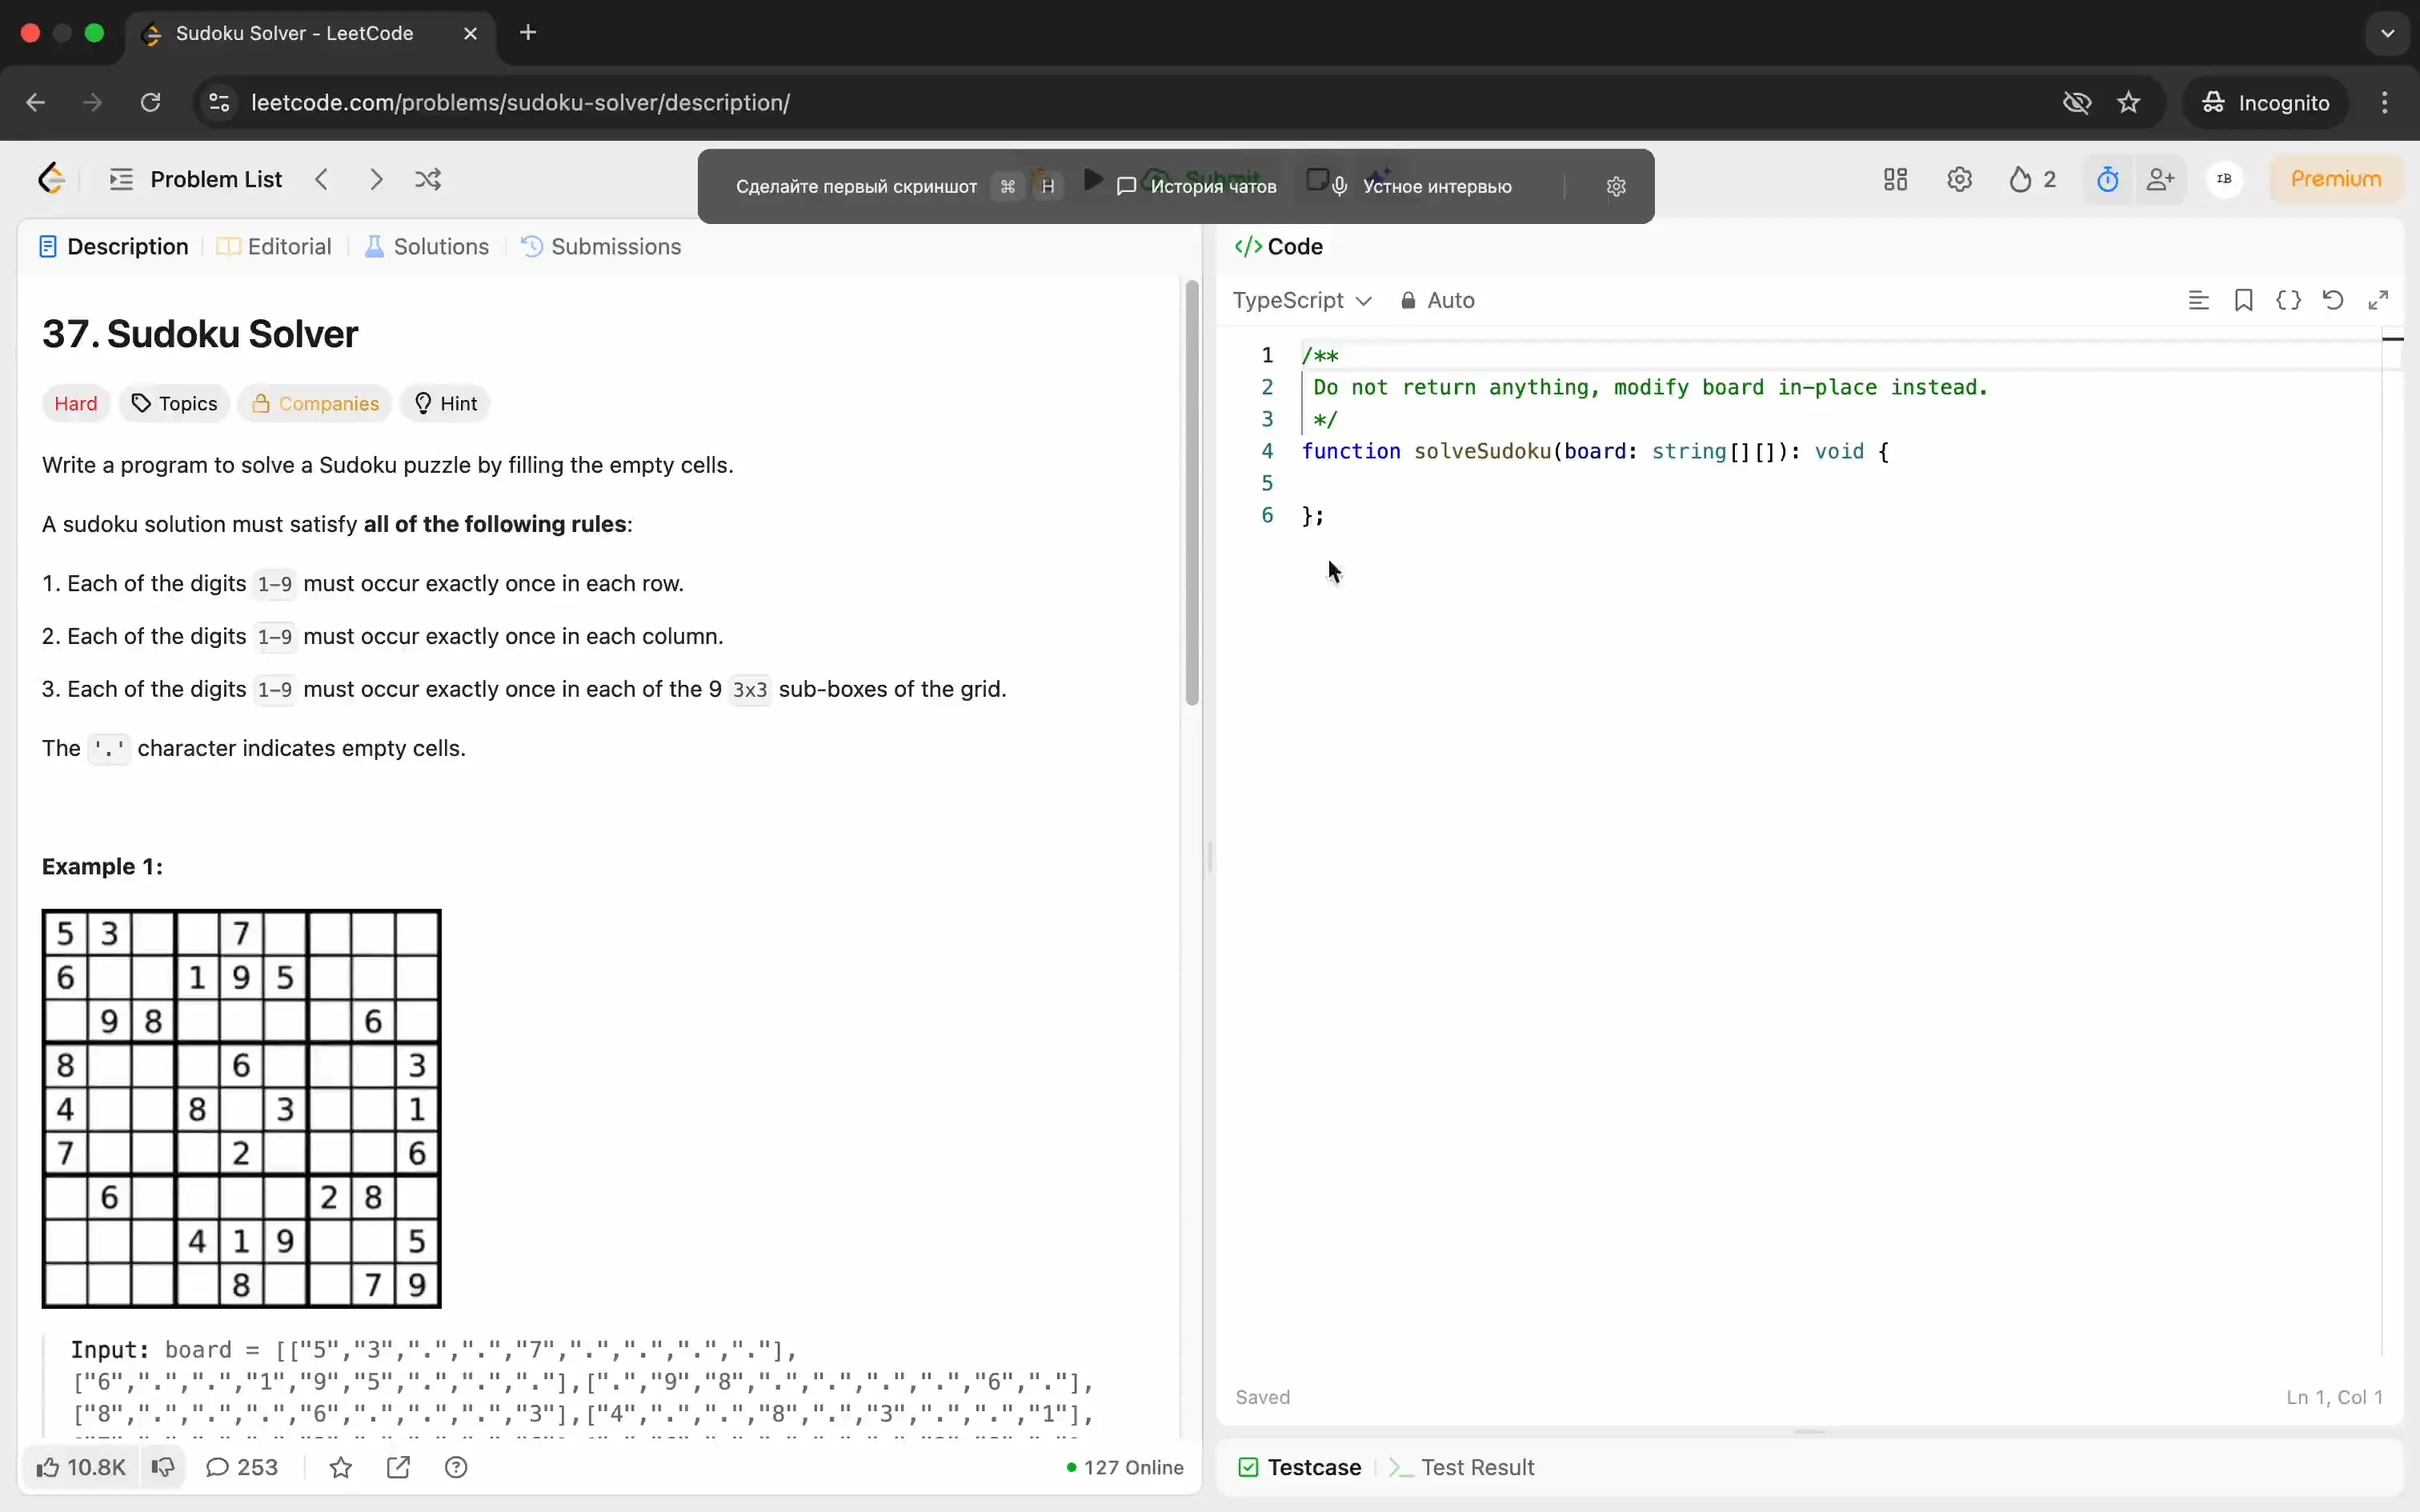Open the layout grid icon

1895,180
